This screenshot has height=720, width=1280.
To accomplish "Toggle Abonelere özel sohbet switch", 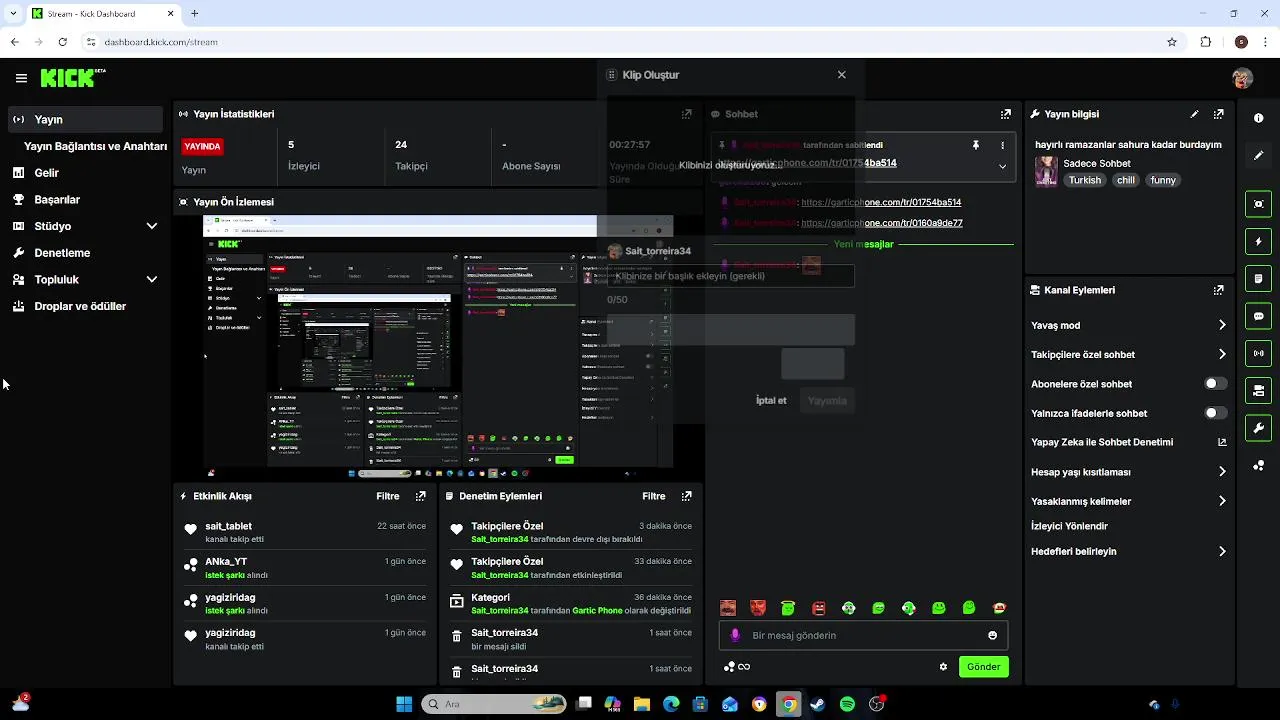I will point(1215,384).
